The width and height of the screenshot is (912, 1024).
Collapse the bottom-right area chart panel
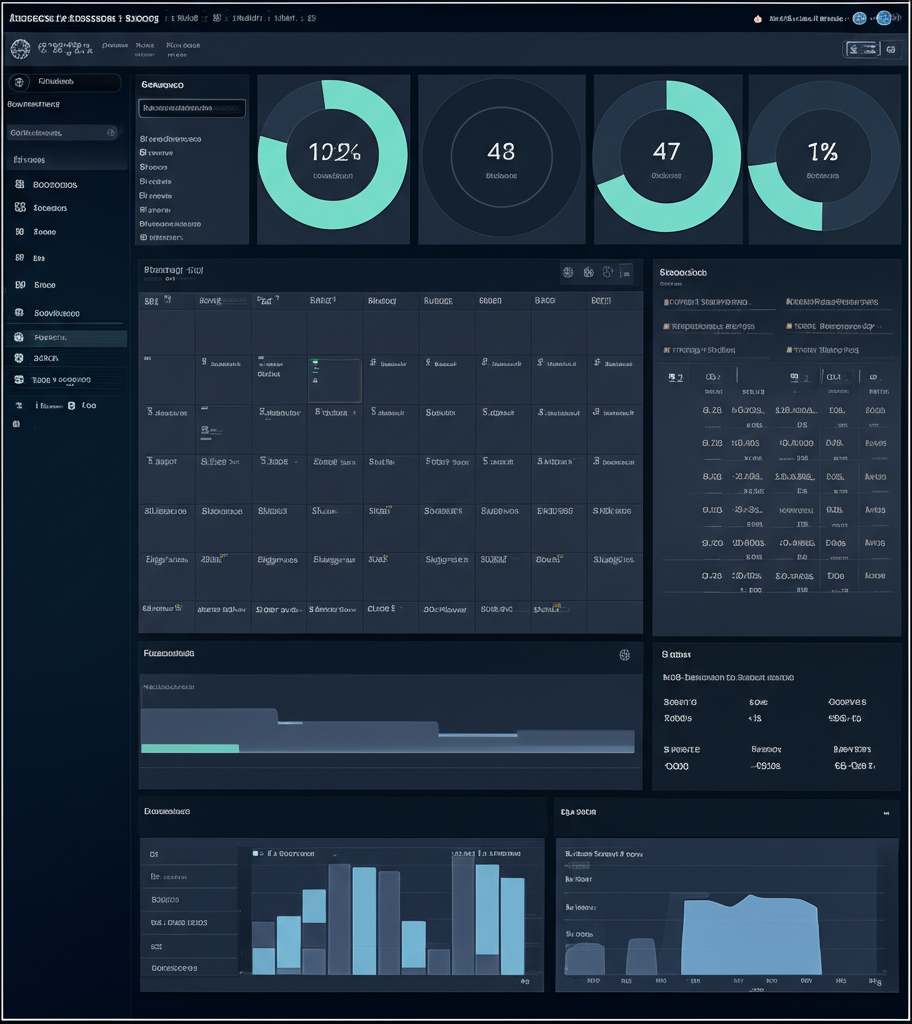pos(885,814)
